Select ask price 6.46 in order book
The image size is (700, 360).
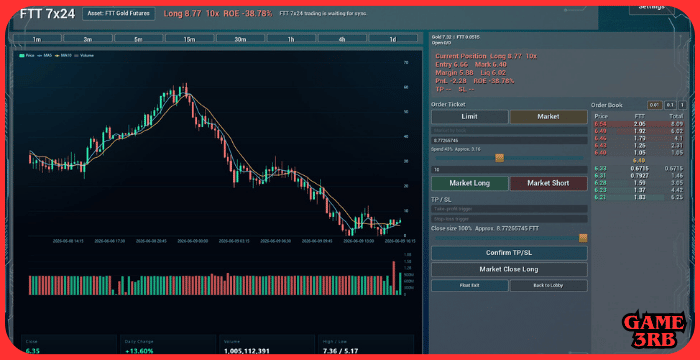coord(600,138)
